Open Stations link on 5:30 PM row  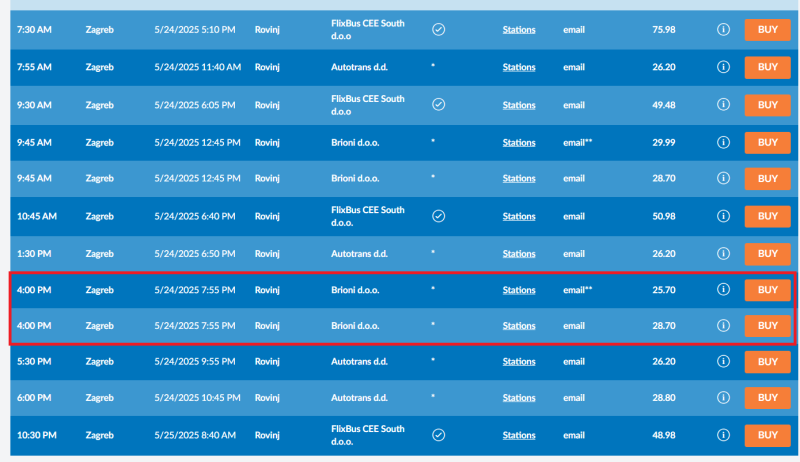click(519, 362)
